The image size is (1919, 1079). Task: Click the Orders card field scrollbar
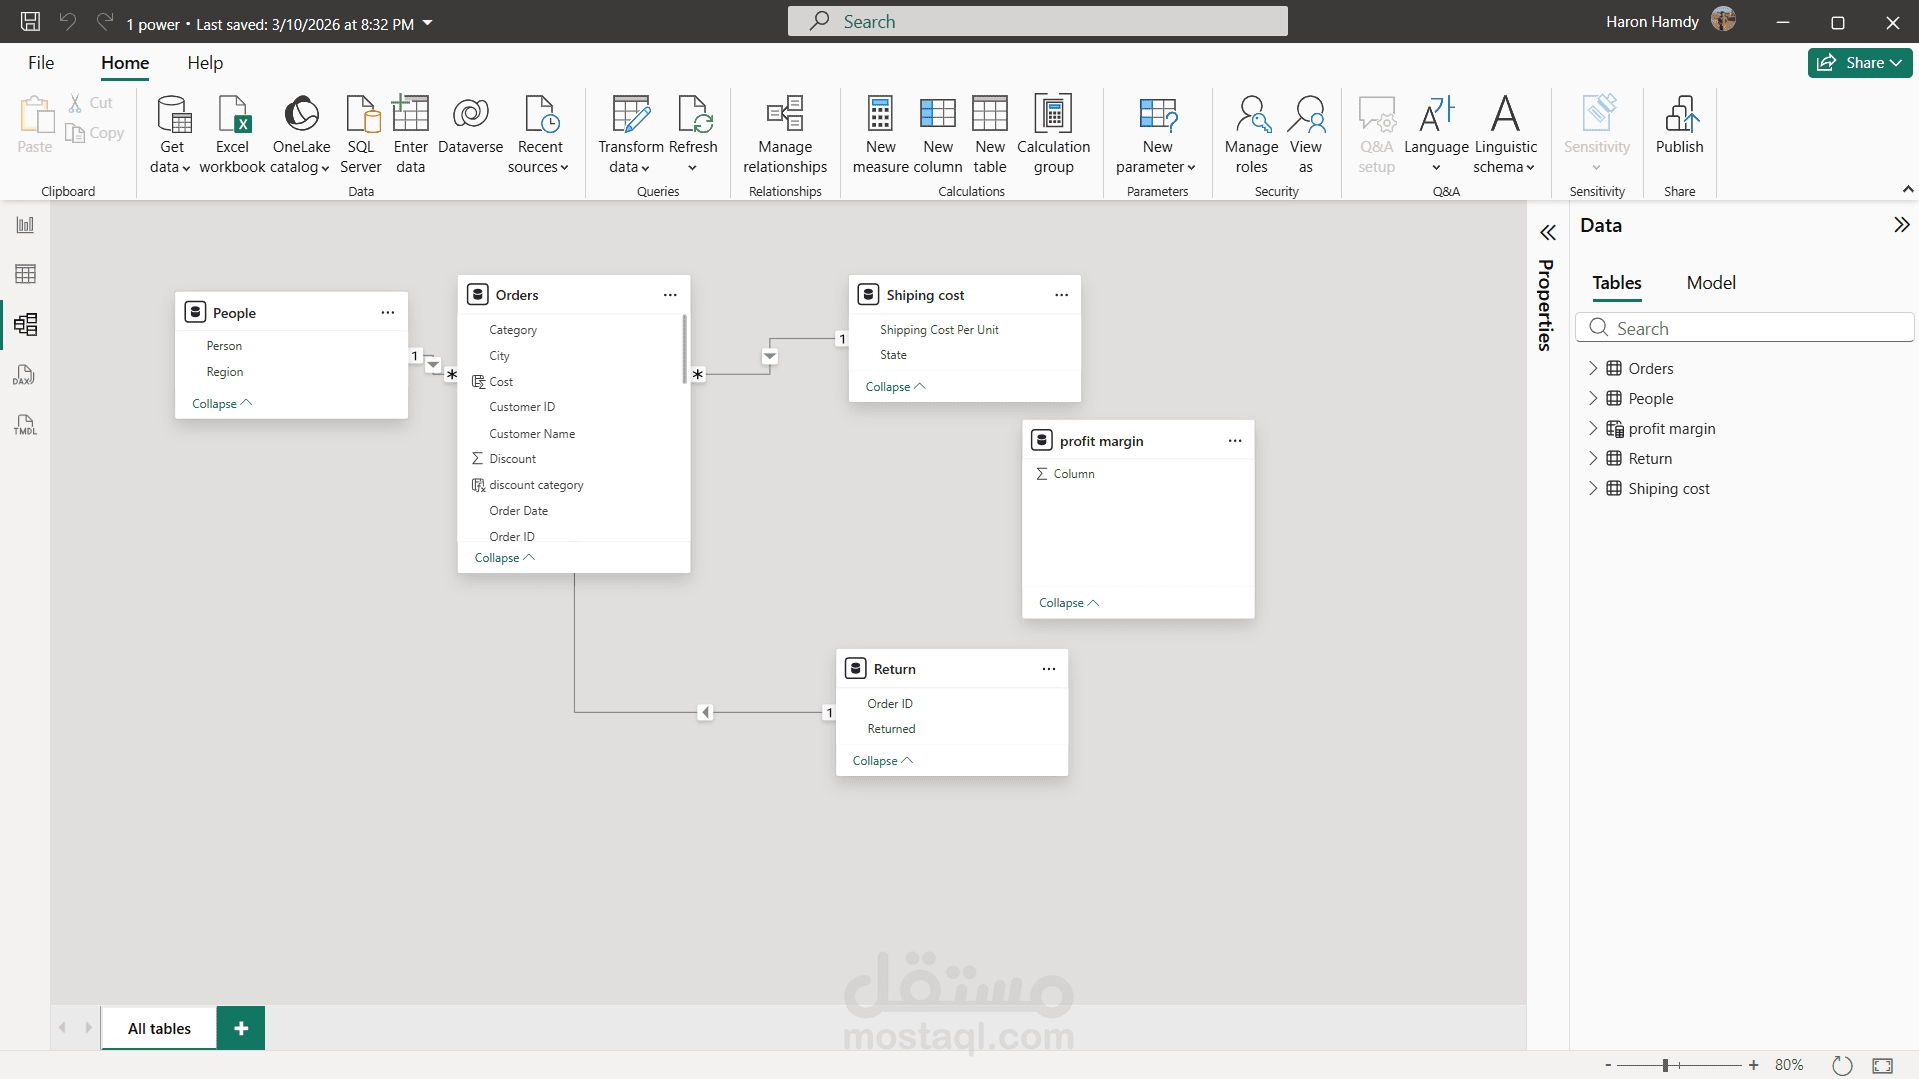pyautogui.click(x=685, y=349)
